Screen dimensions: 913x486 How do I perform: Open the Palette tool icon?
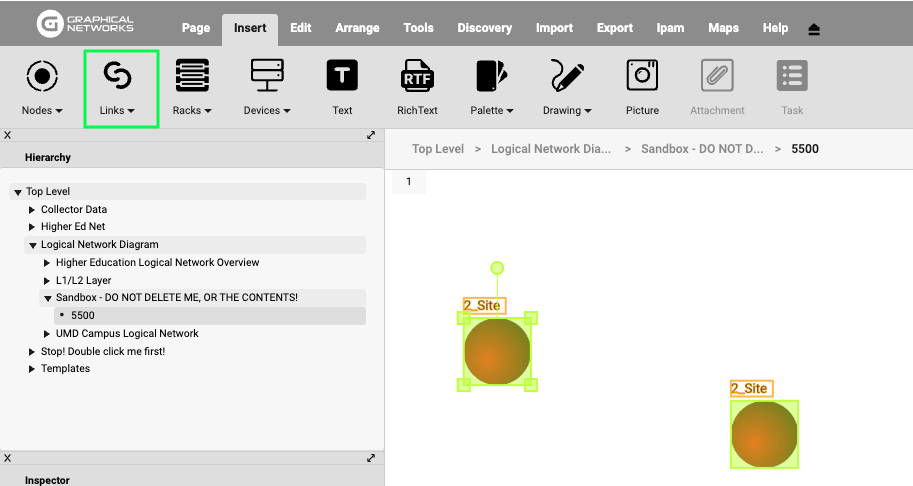pyautogui.click(x=491, y=76)
